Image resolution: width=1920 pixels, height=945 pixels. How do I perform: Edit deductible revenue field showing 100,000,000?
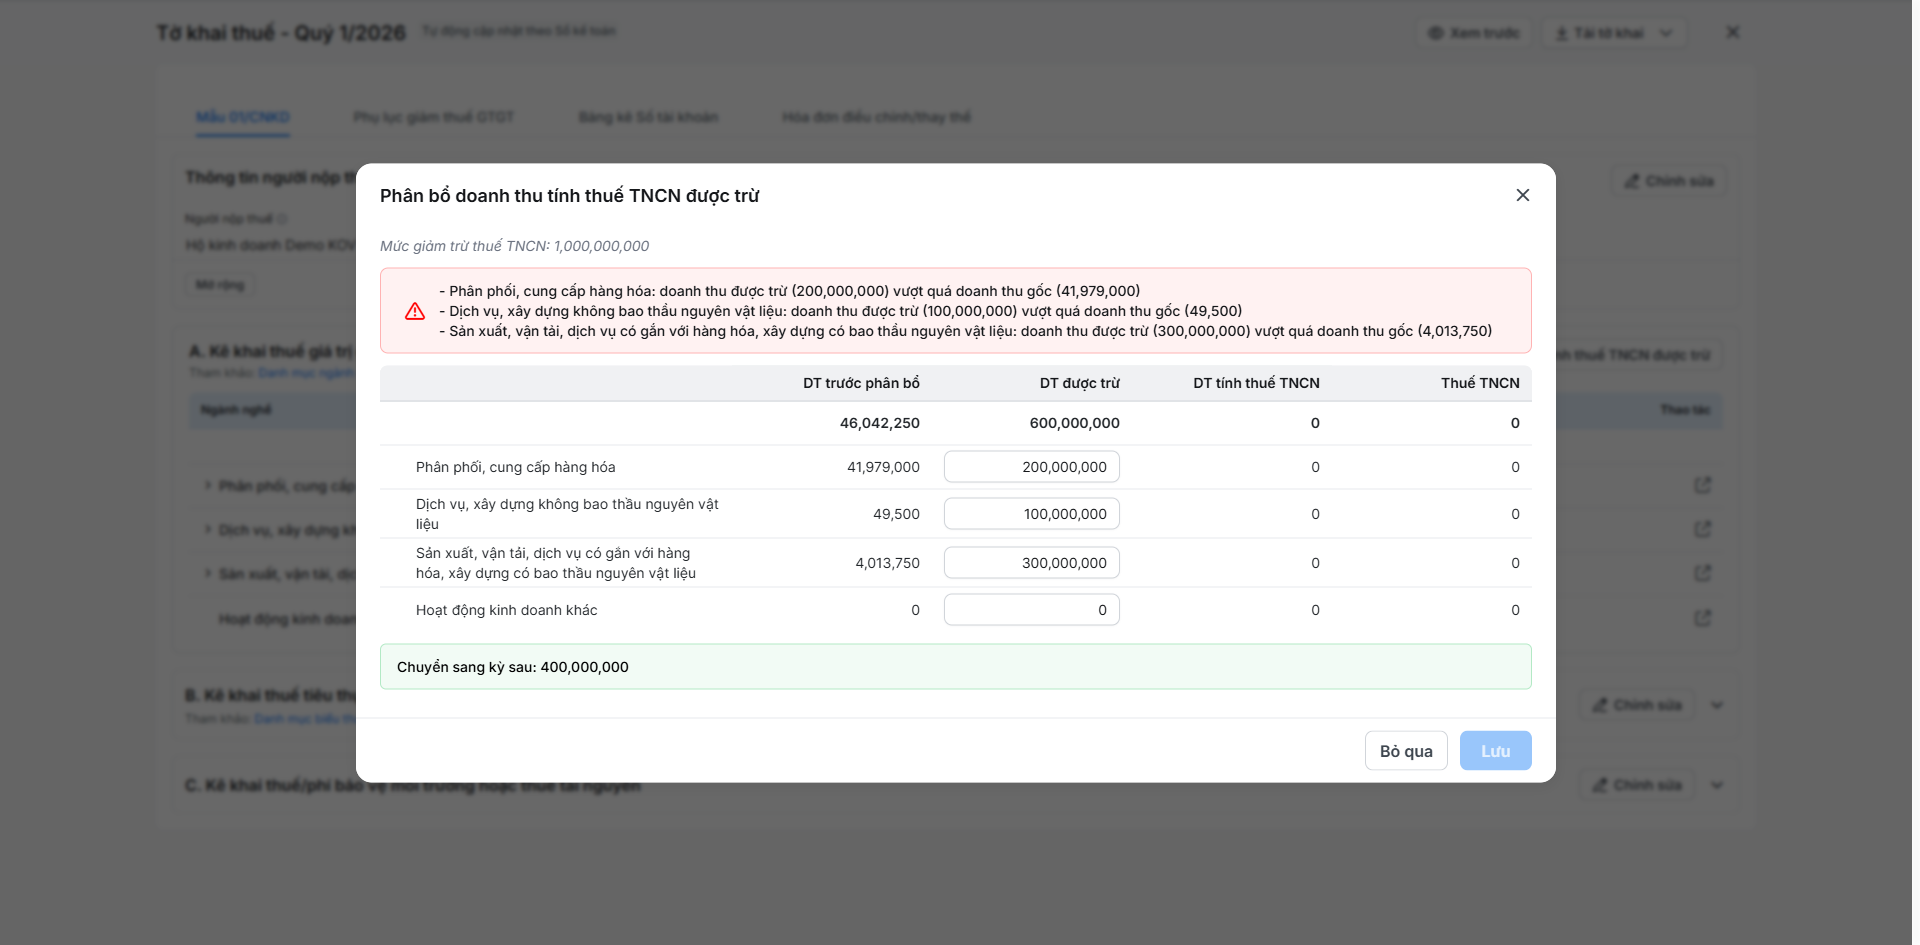(x=1031, y=514)
